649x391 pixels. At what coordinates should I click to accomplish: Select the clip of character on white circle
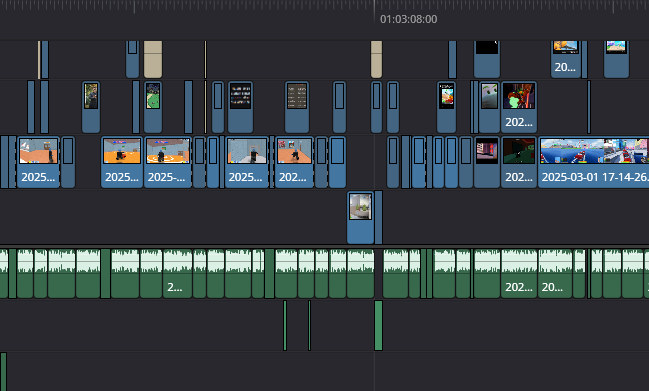point(168,162)
